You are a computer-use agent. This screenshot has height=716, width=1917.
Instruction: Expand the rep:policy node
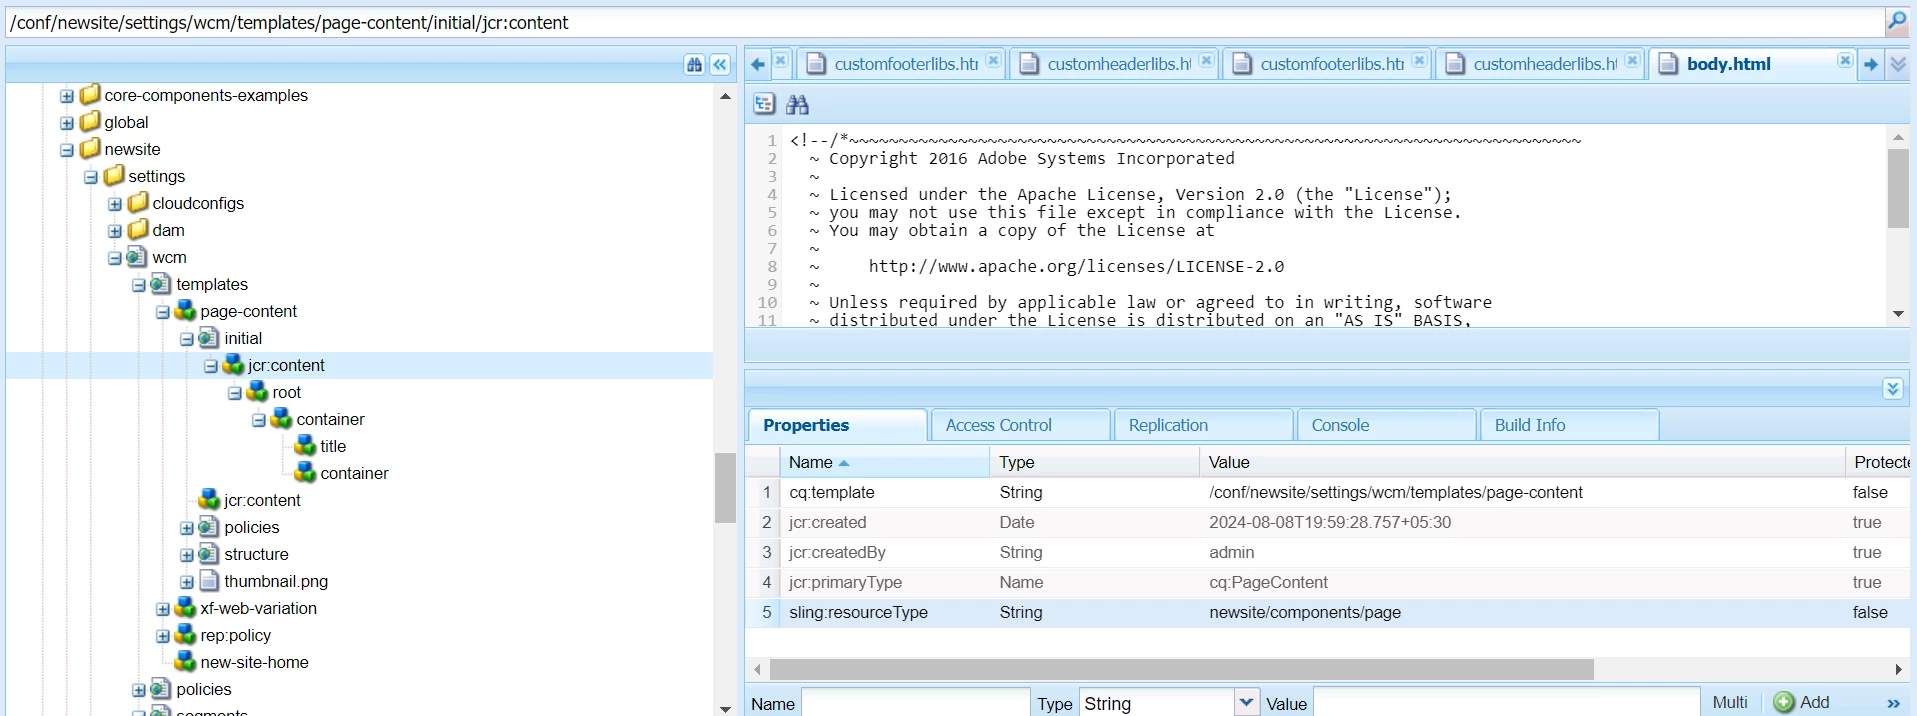tap(163, 636)
